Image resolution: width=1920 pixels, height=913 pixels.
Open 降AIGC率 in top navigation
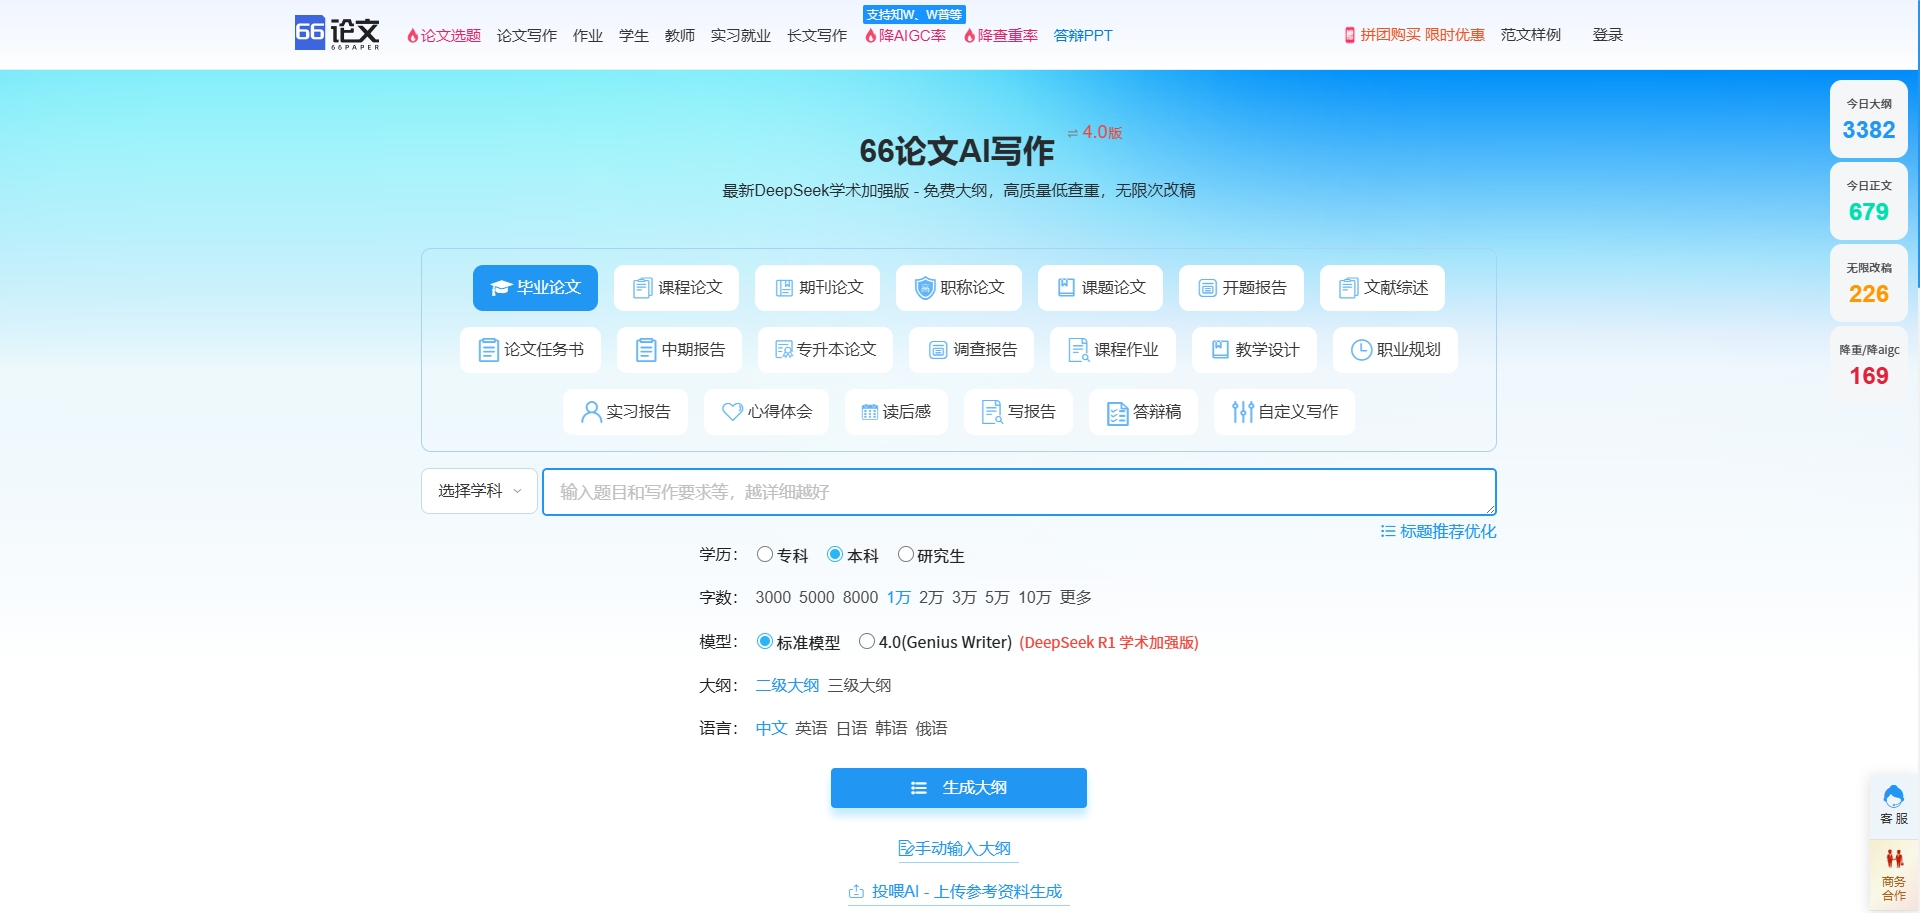pos(905,35)
